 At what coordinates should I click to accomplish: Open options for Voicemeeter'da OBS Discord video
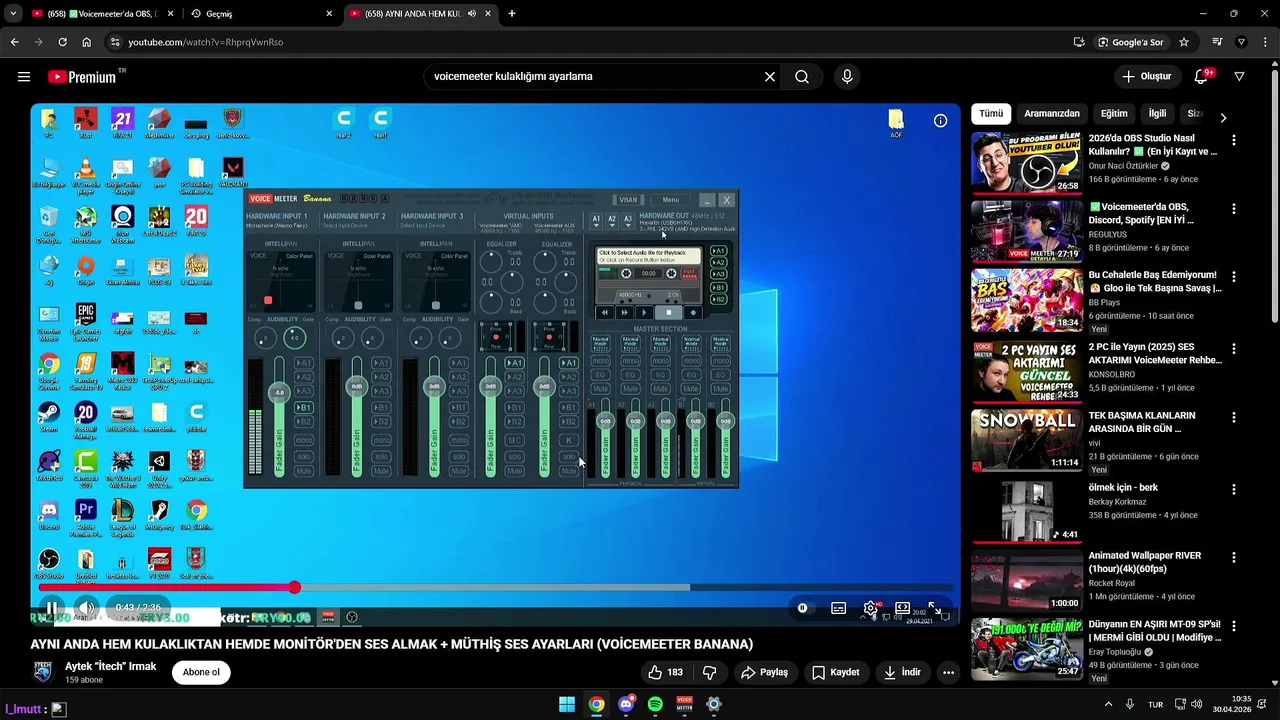(1234, 209)
